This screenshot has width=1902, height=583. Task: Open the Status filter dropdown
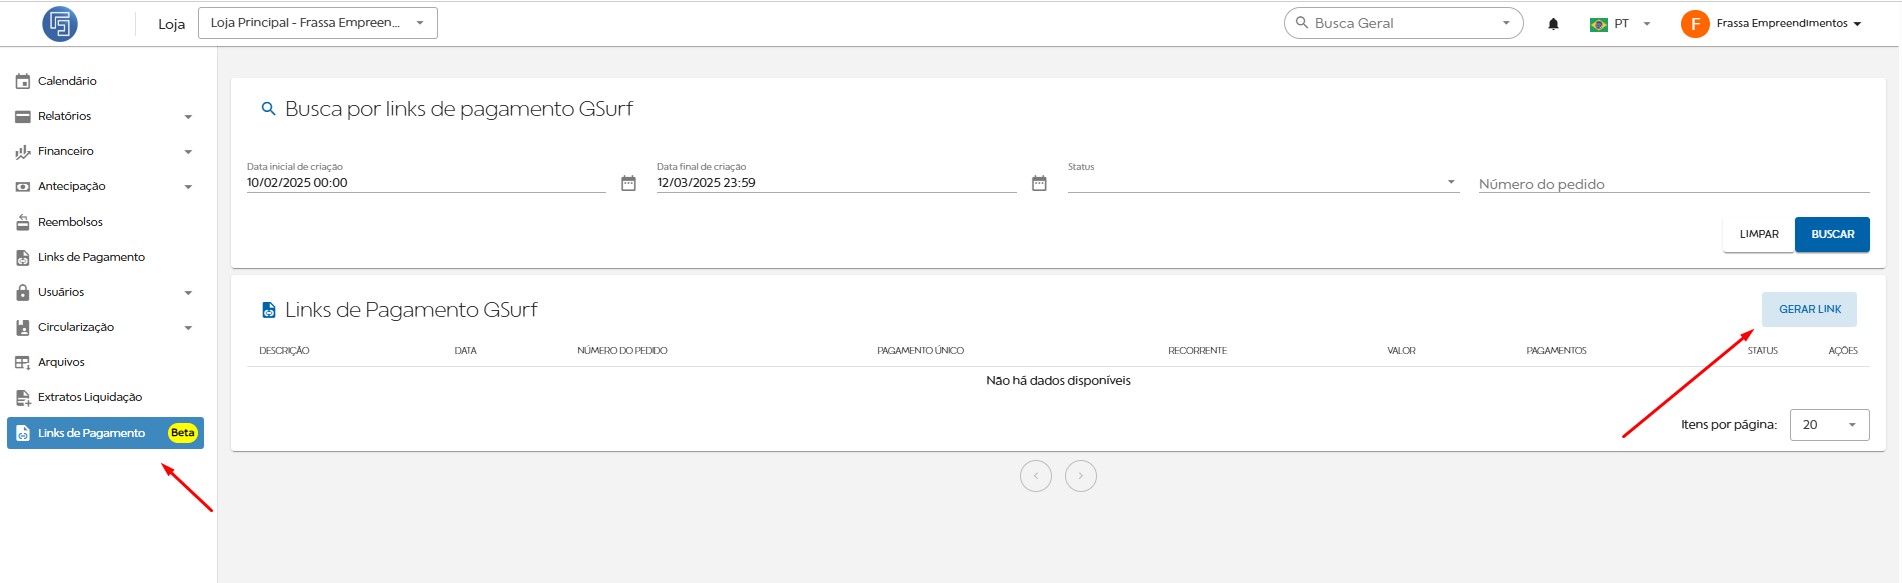tap(1261, 182)
